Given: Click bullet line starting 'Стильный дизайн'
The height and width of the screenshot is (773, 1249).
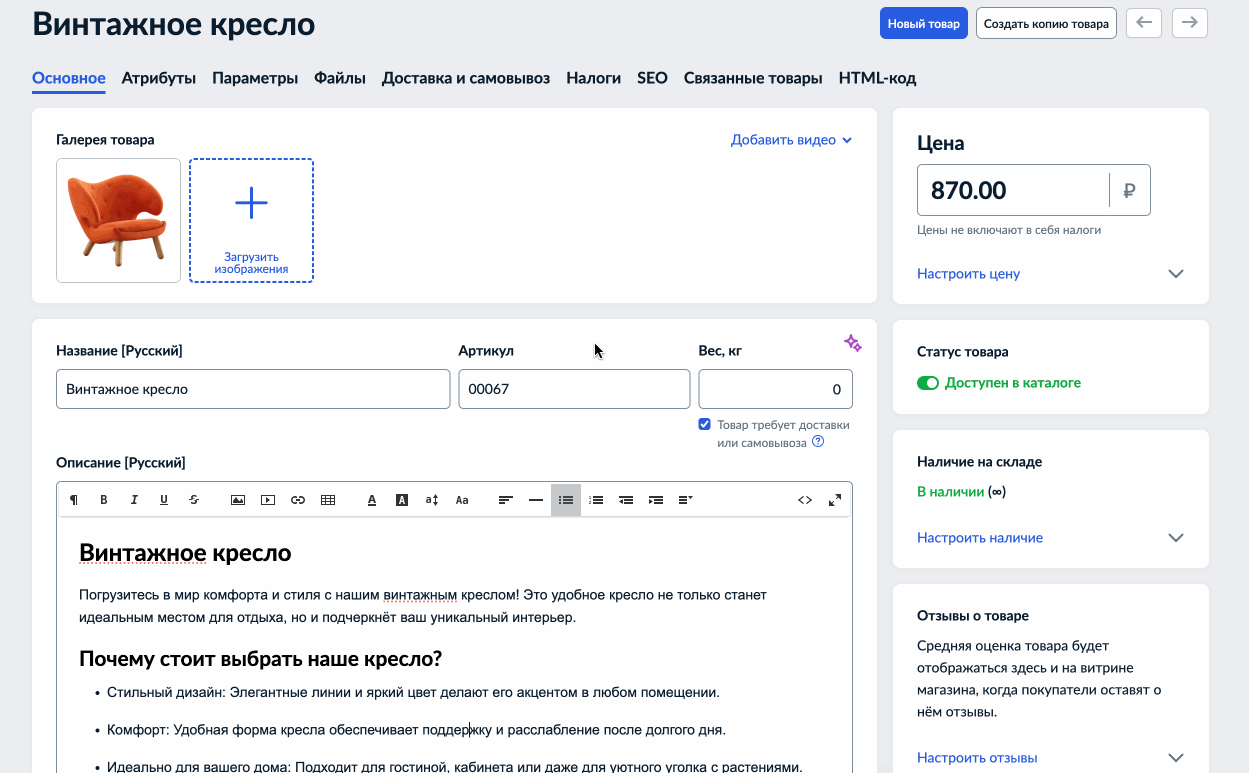Looking at the screenshot, I should [x=413, y=692].
